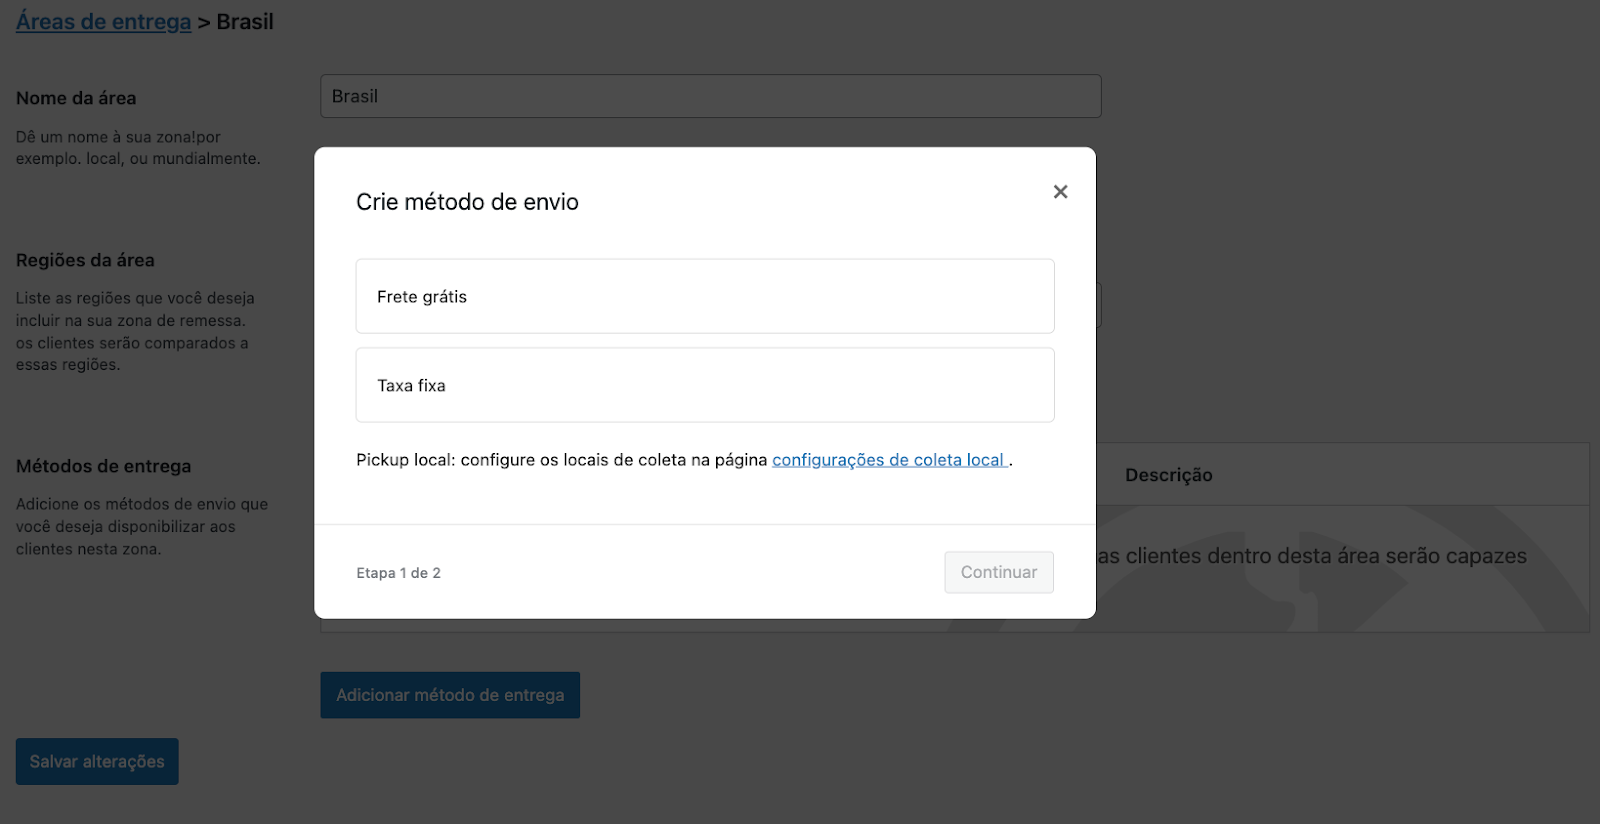
Task: Click the Continuar button
Action: click(999, 572)
